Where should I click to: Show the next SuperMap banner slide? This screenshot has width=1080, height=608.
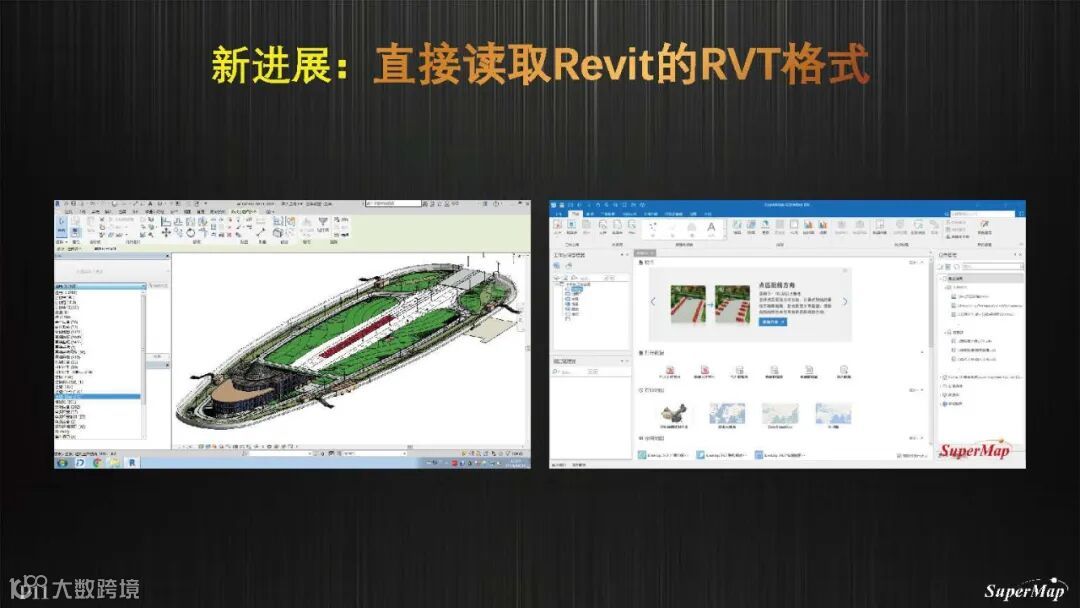click(845, 302)
